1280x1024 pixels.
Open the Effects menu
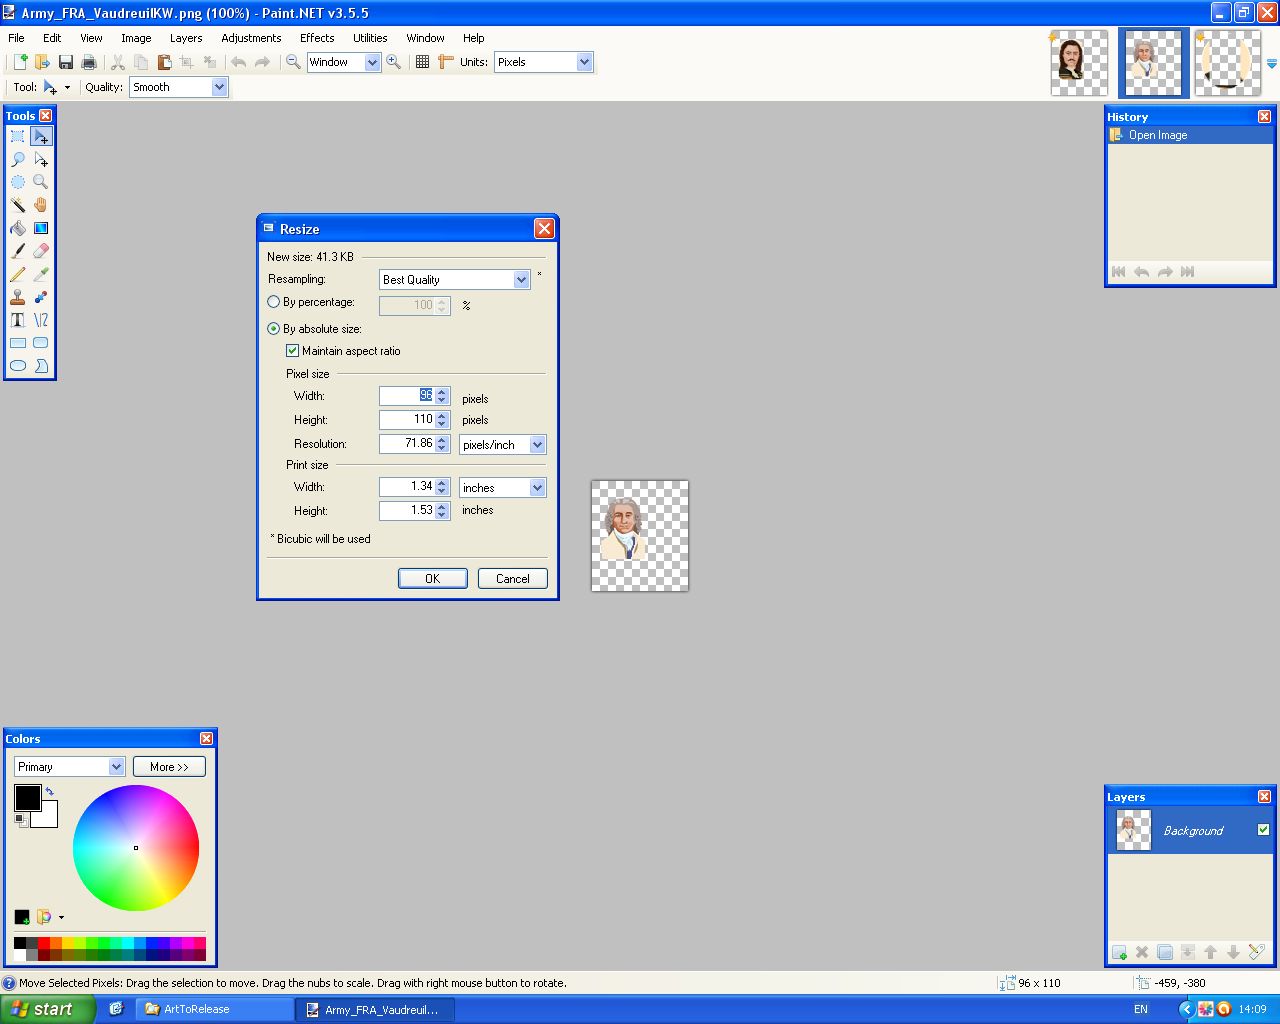point(317,38)
